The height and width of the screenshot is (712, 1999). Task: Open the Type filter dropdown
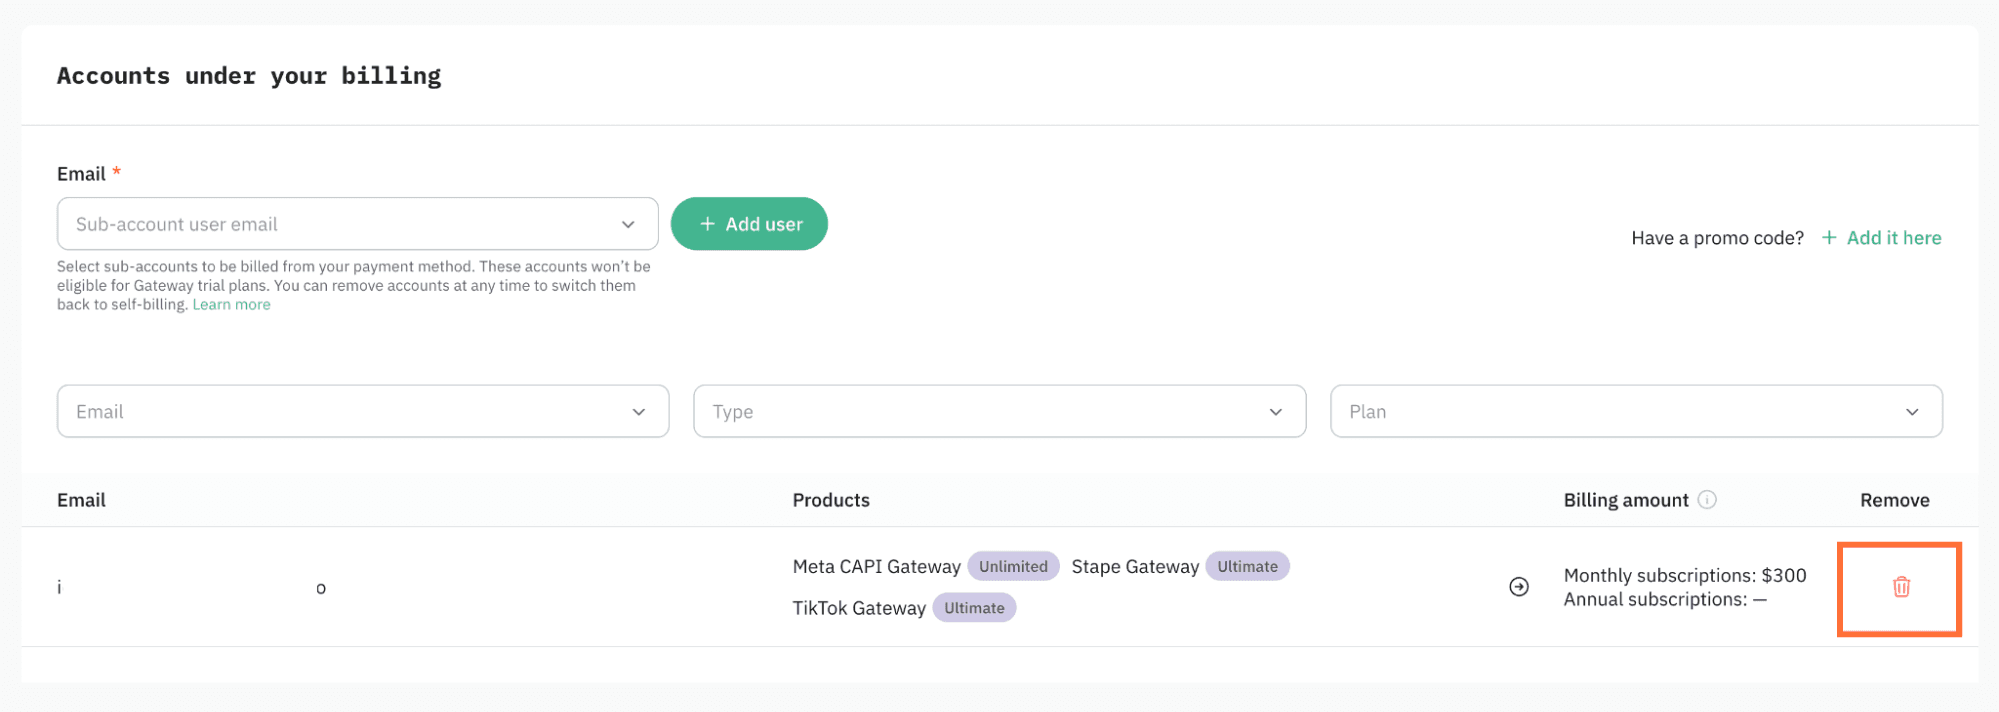999,411
